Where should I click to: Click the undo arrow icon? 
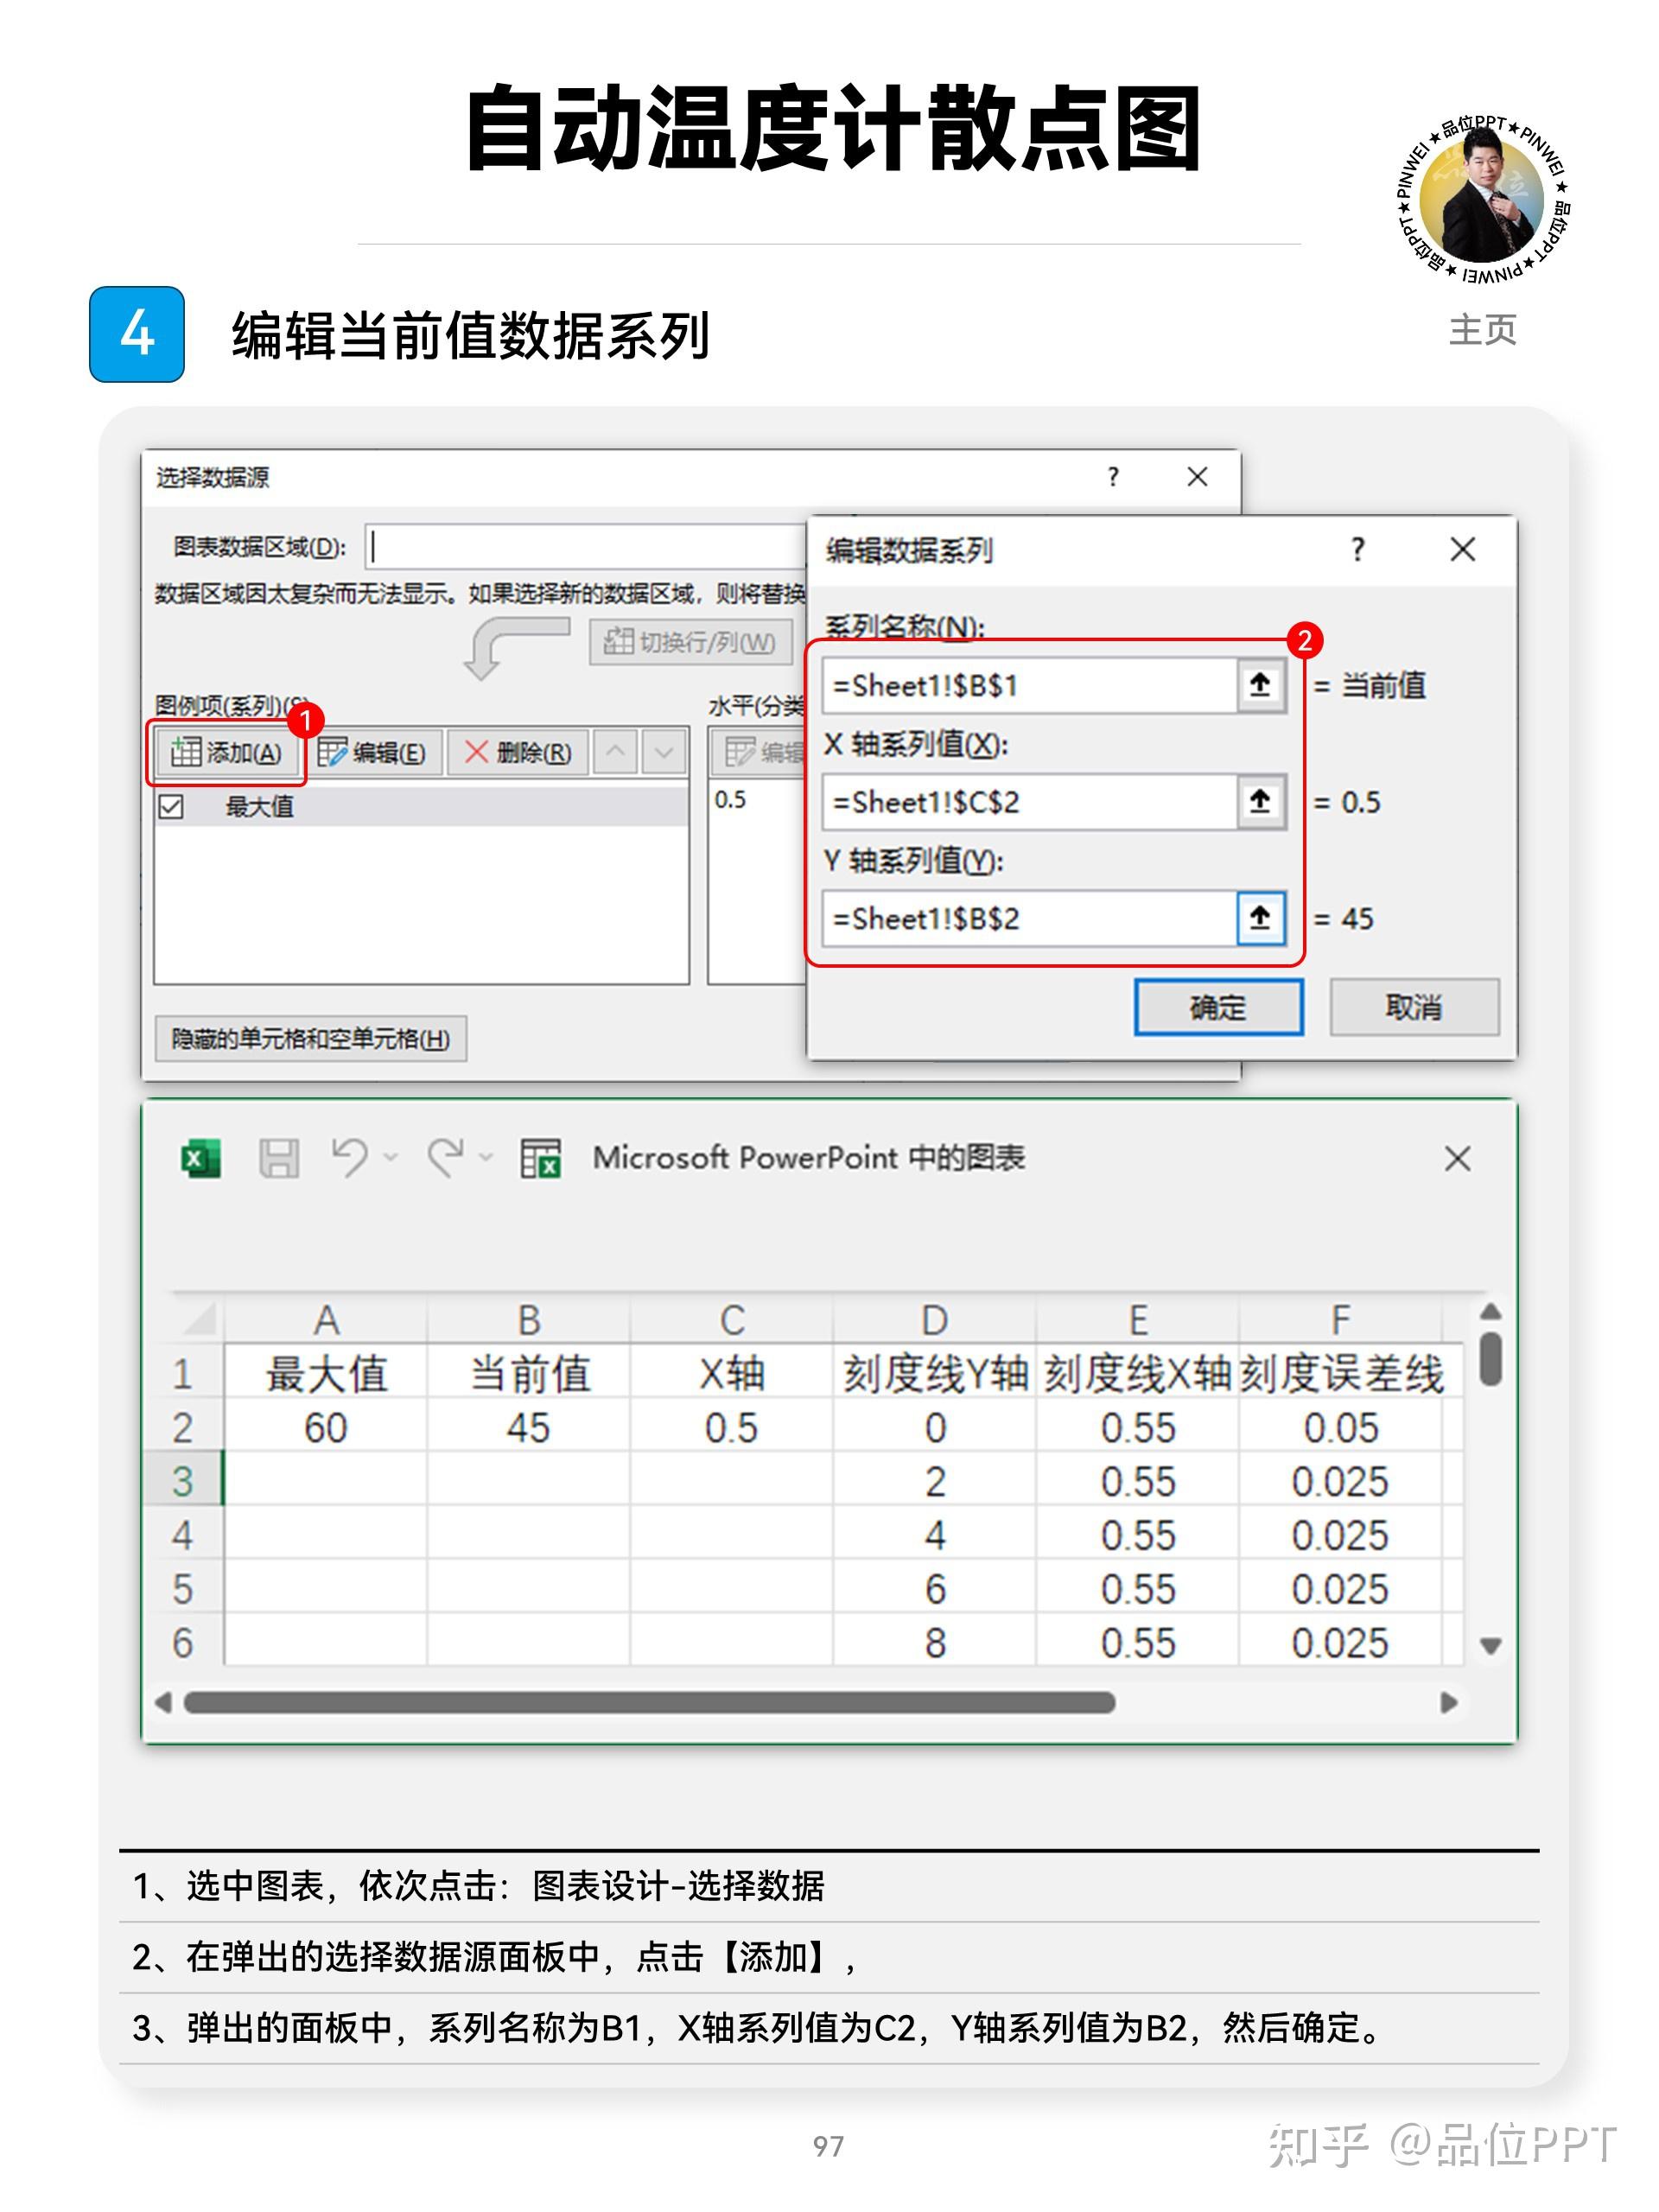point(349,1157)
